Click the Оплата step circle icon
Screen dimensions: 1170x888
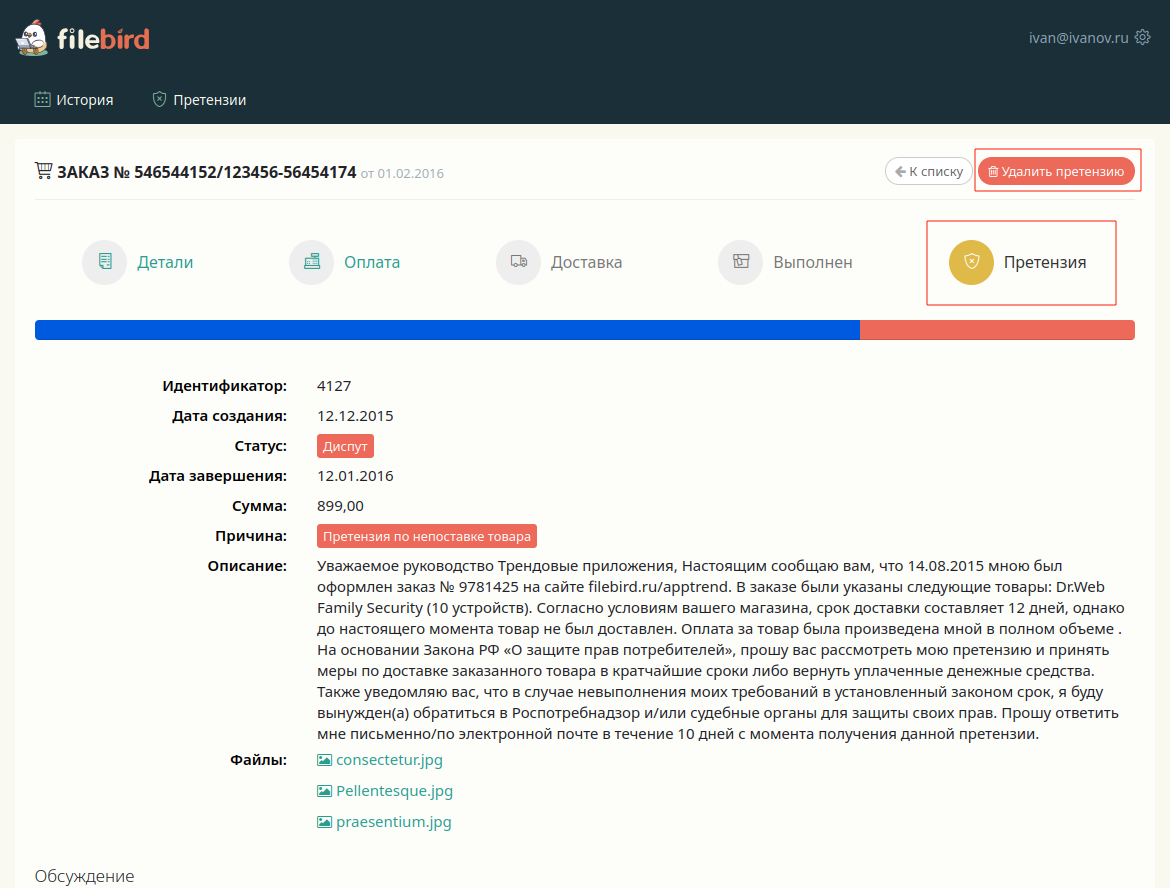[311, 262]
